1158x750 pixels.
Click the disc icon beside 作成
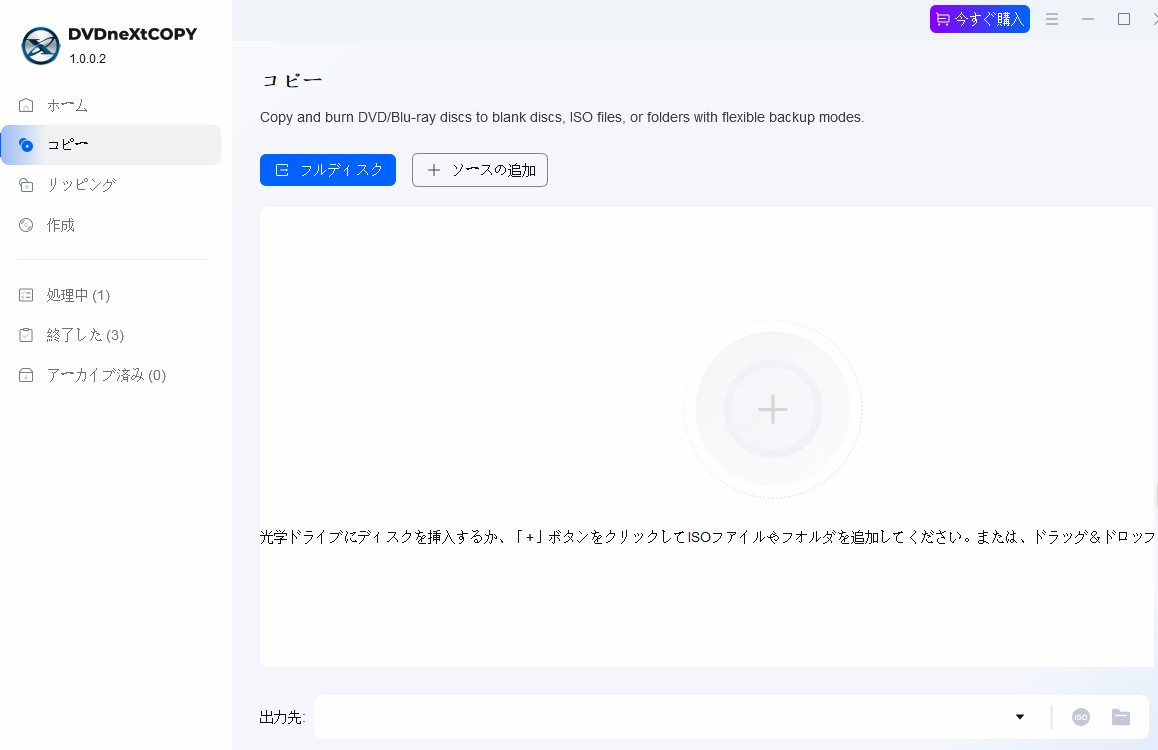(26, 225)
